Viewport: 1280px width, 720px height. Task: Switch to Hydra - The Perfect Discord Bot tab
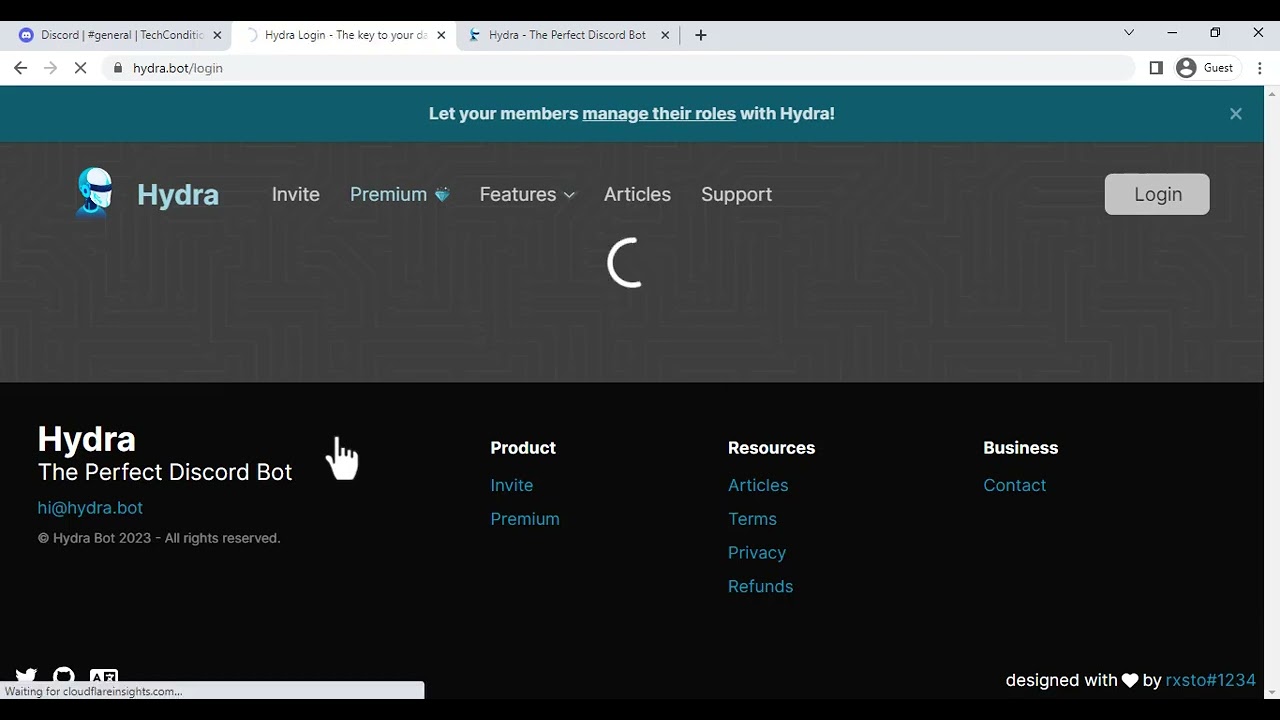[568, 35]
